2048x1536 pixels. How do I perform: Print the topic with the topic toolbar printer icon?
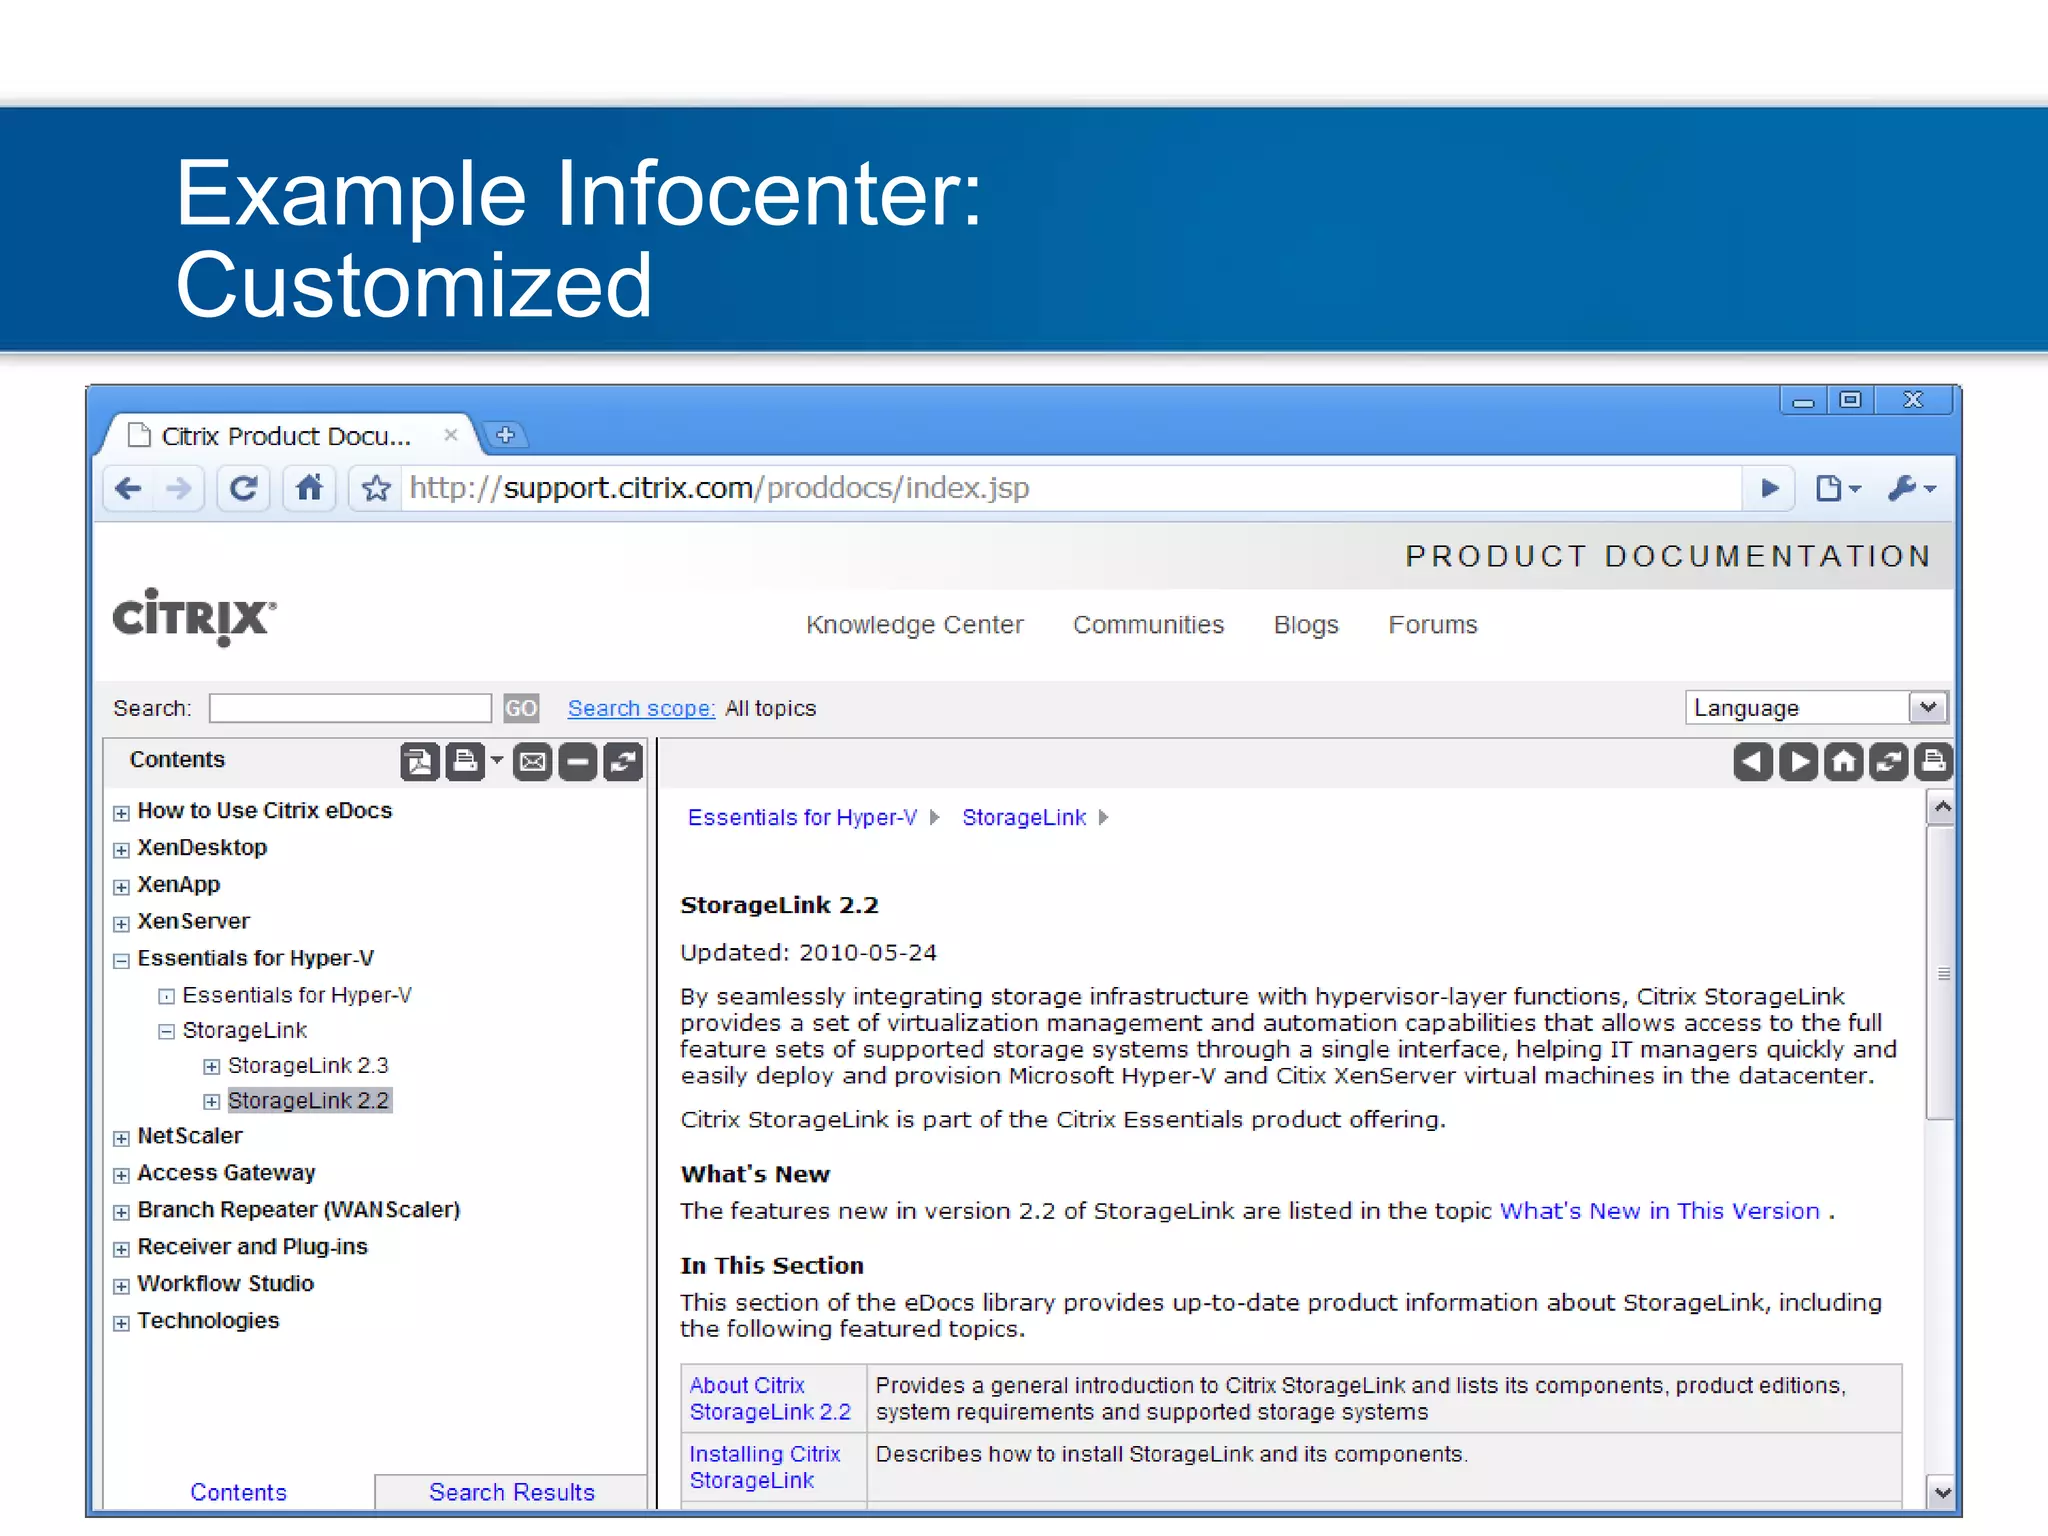pyautogui.click(x=1933, y=762)
